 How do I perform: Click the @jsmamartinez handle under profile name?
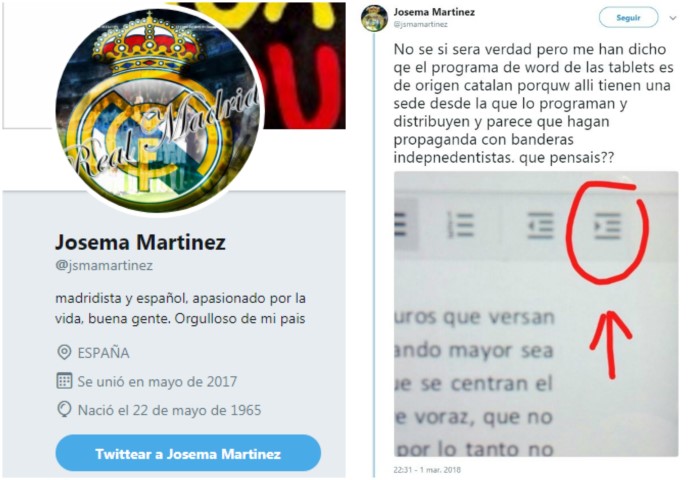(104, 265)
